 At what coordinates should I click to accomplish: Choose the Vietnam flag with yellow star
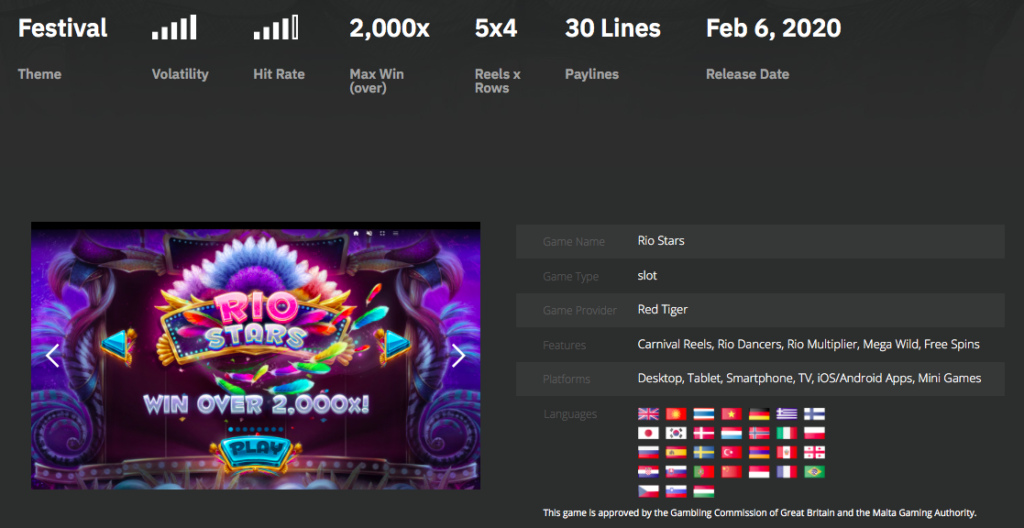[731, 414]
